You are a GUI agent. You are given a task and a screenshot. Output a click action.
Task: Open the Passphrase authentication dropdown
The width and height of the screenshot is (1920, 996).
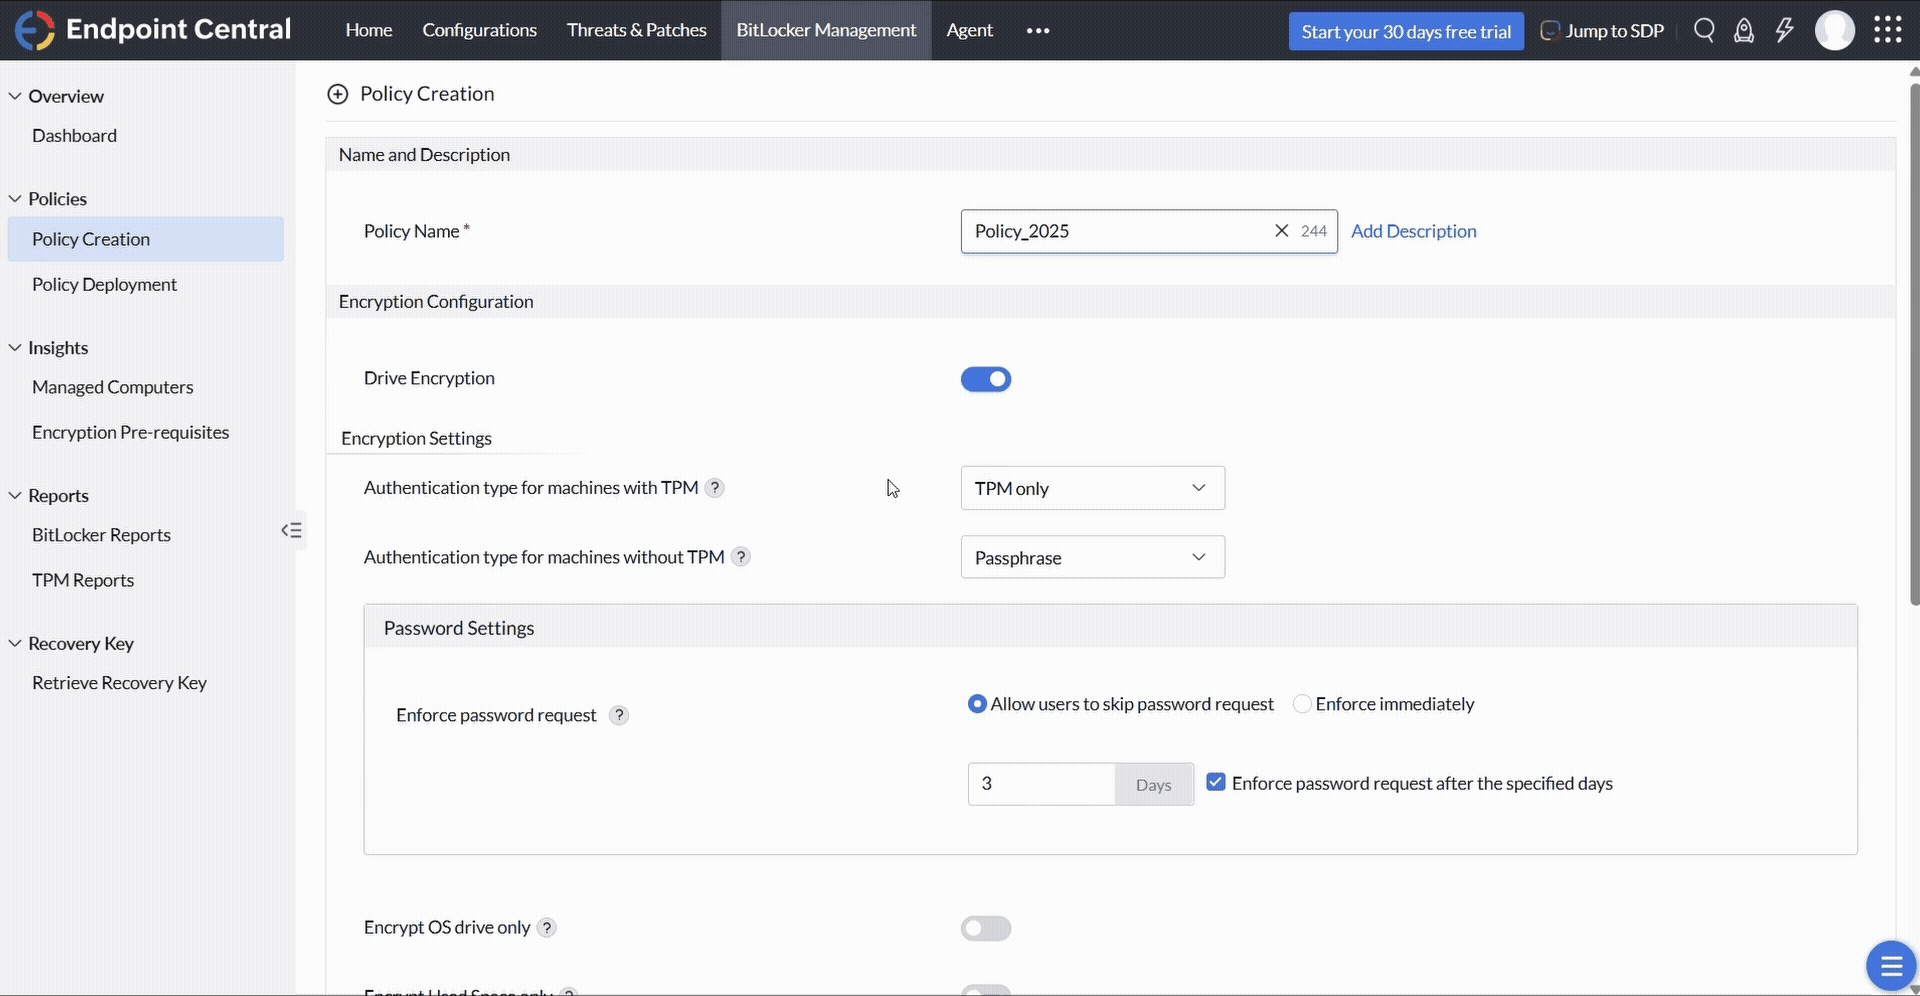pos(1092,557)
